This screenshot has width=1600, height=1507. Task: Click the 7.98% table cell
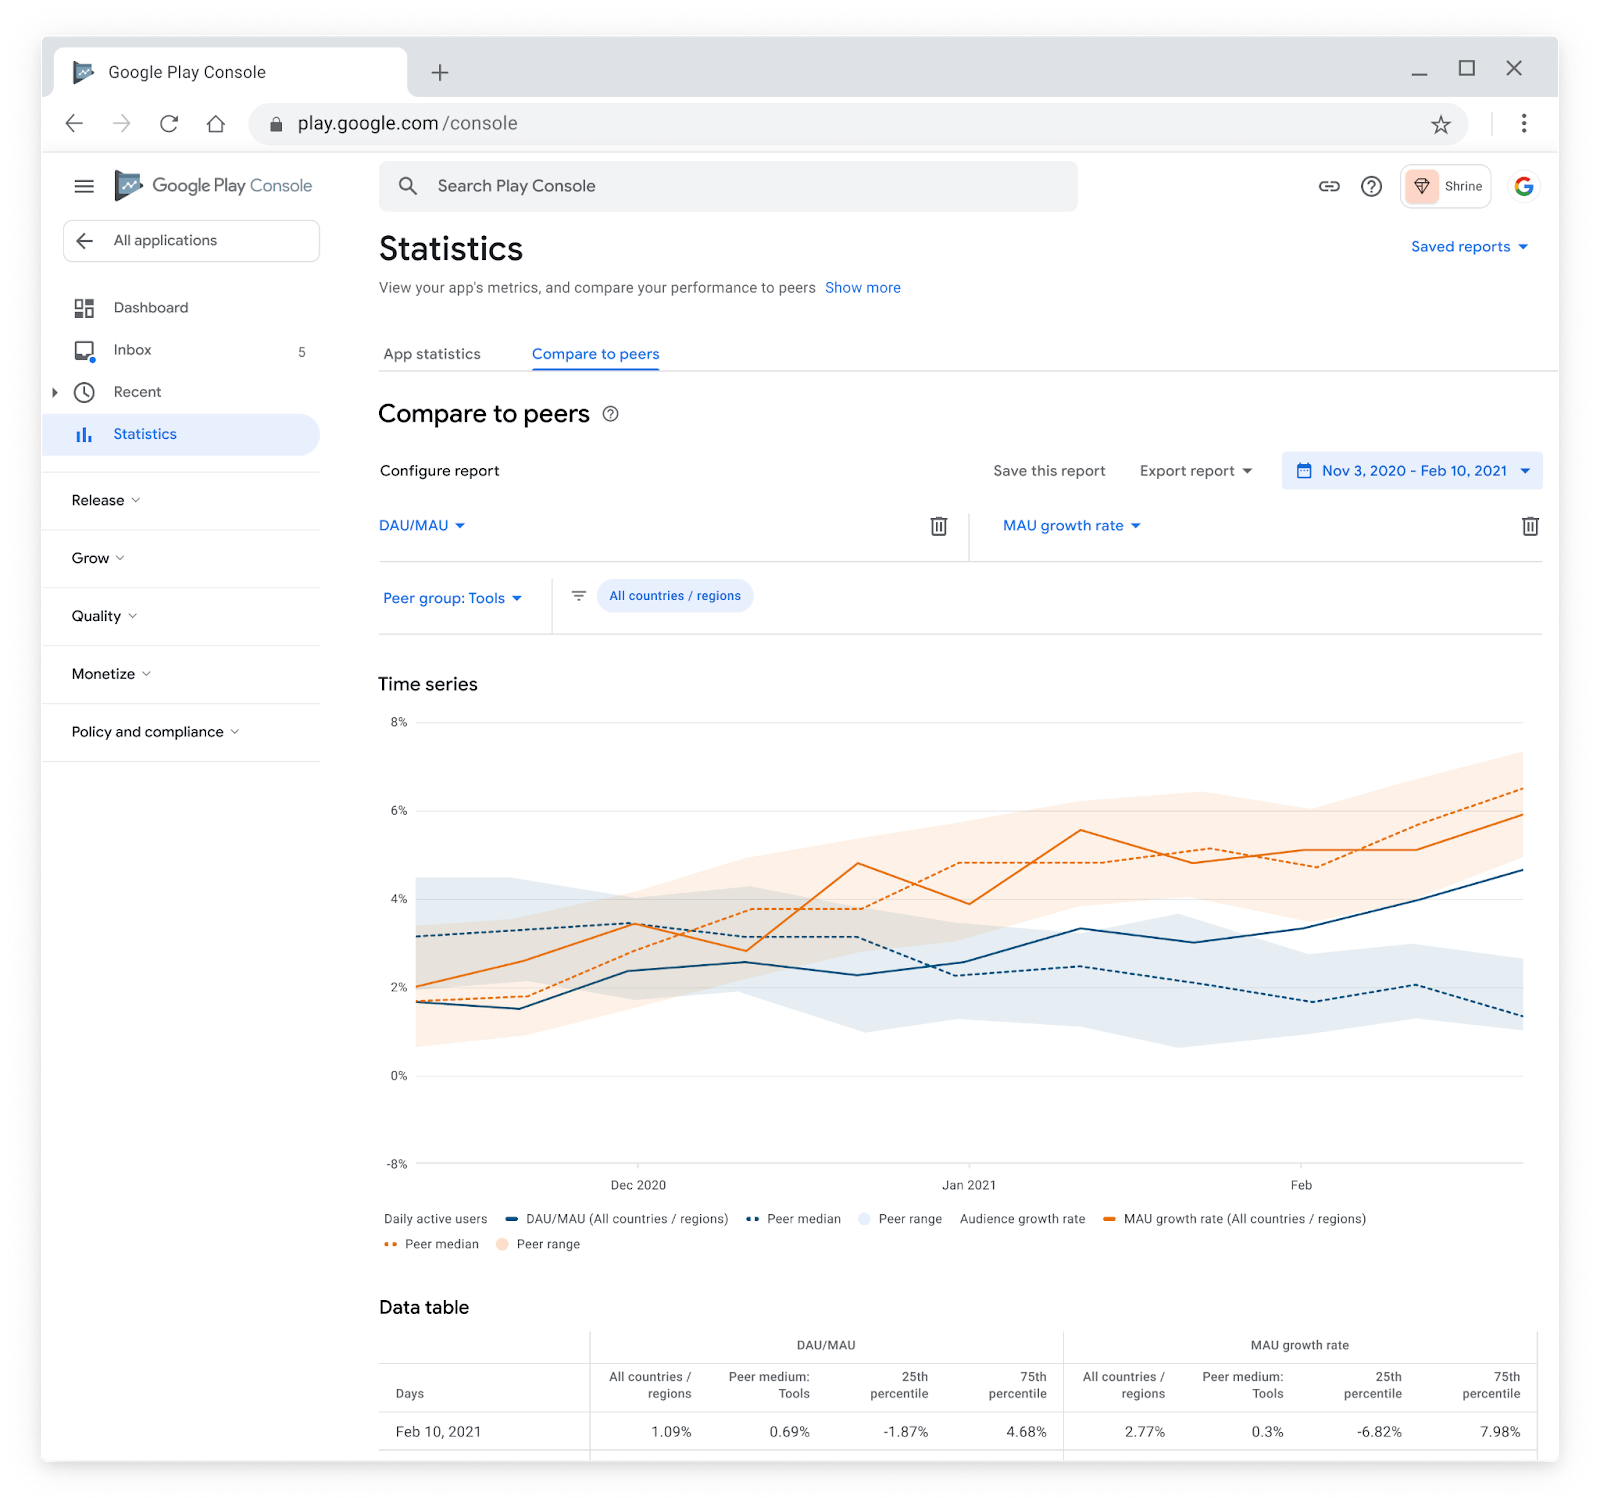point(1500,1433)
